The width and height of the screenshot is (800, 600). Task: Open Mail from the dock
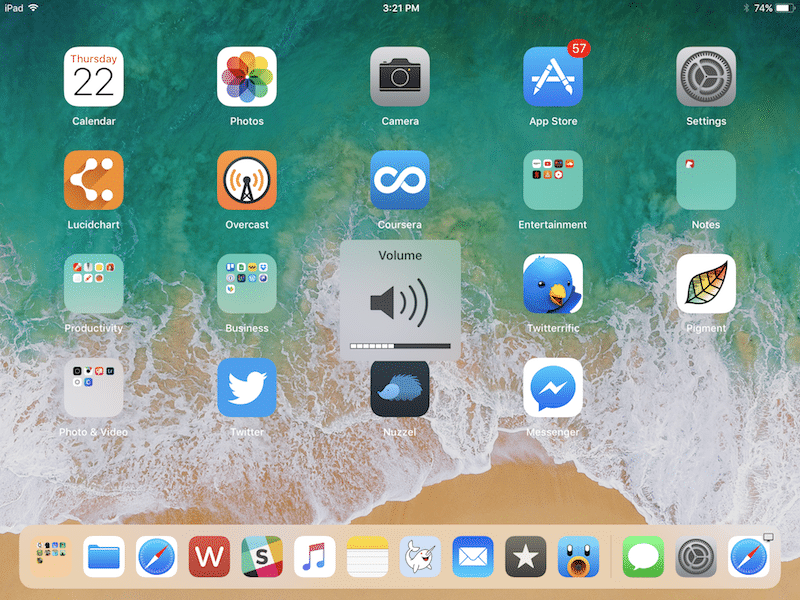(472, 557)
